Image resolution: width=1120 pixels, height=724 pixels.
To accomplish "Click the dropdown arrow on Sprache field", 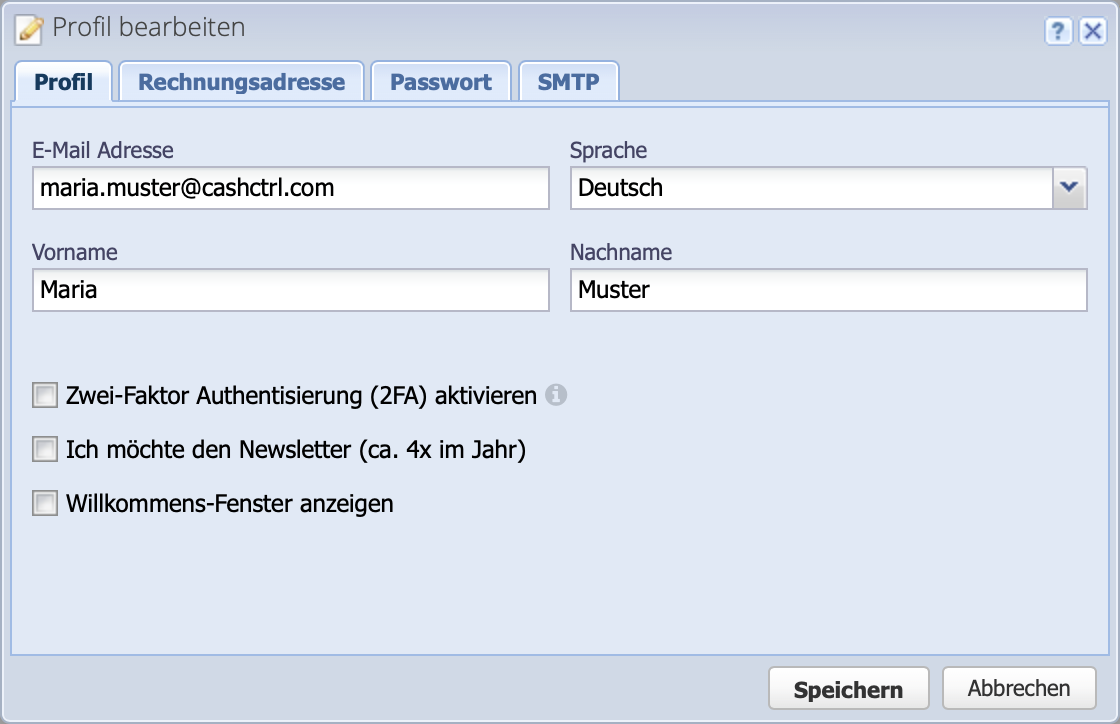I will [1070, 187].
